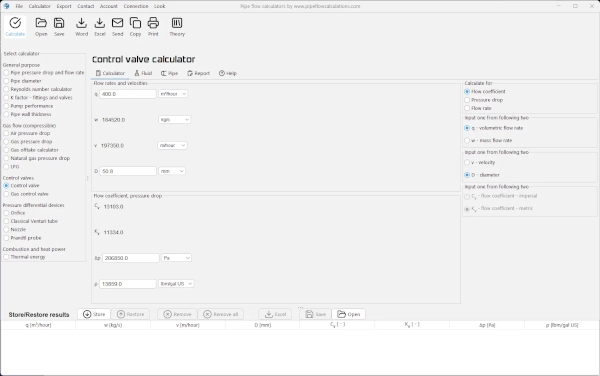Open the File menu
Screen dimensions: 600x376
(x=19, y=6)
